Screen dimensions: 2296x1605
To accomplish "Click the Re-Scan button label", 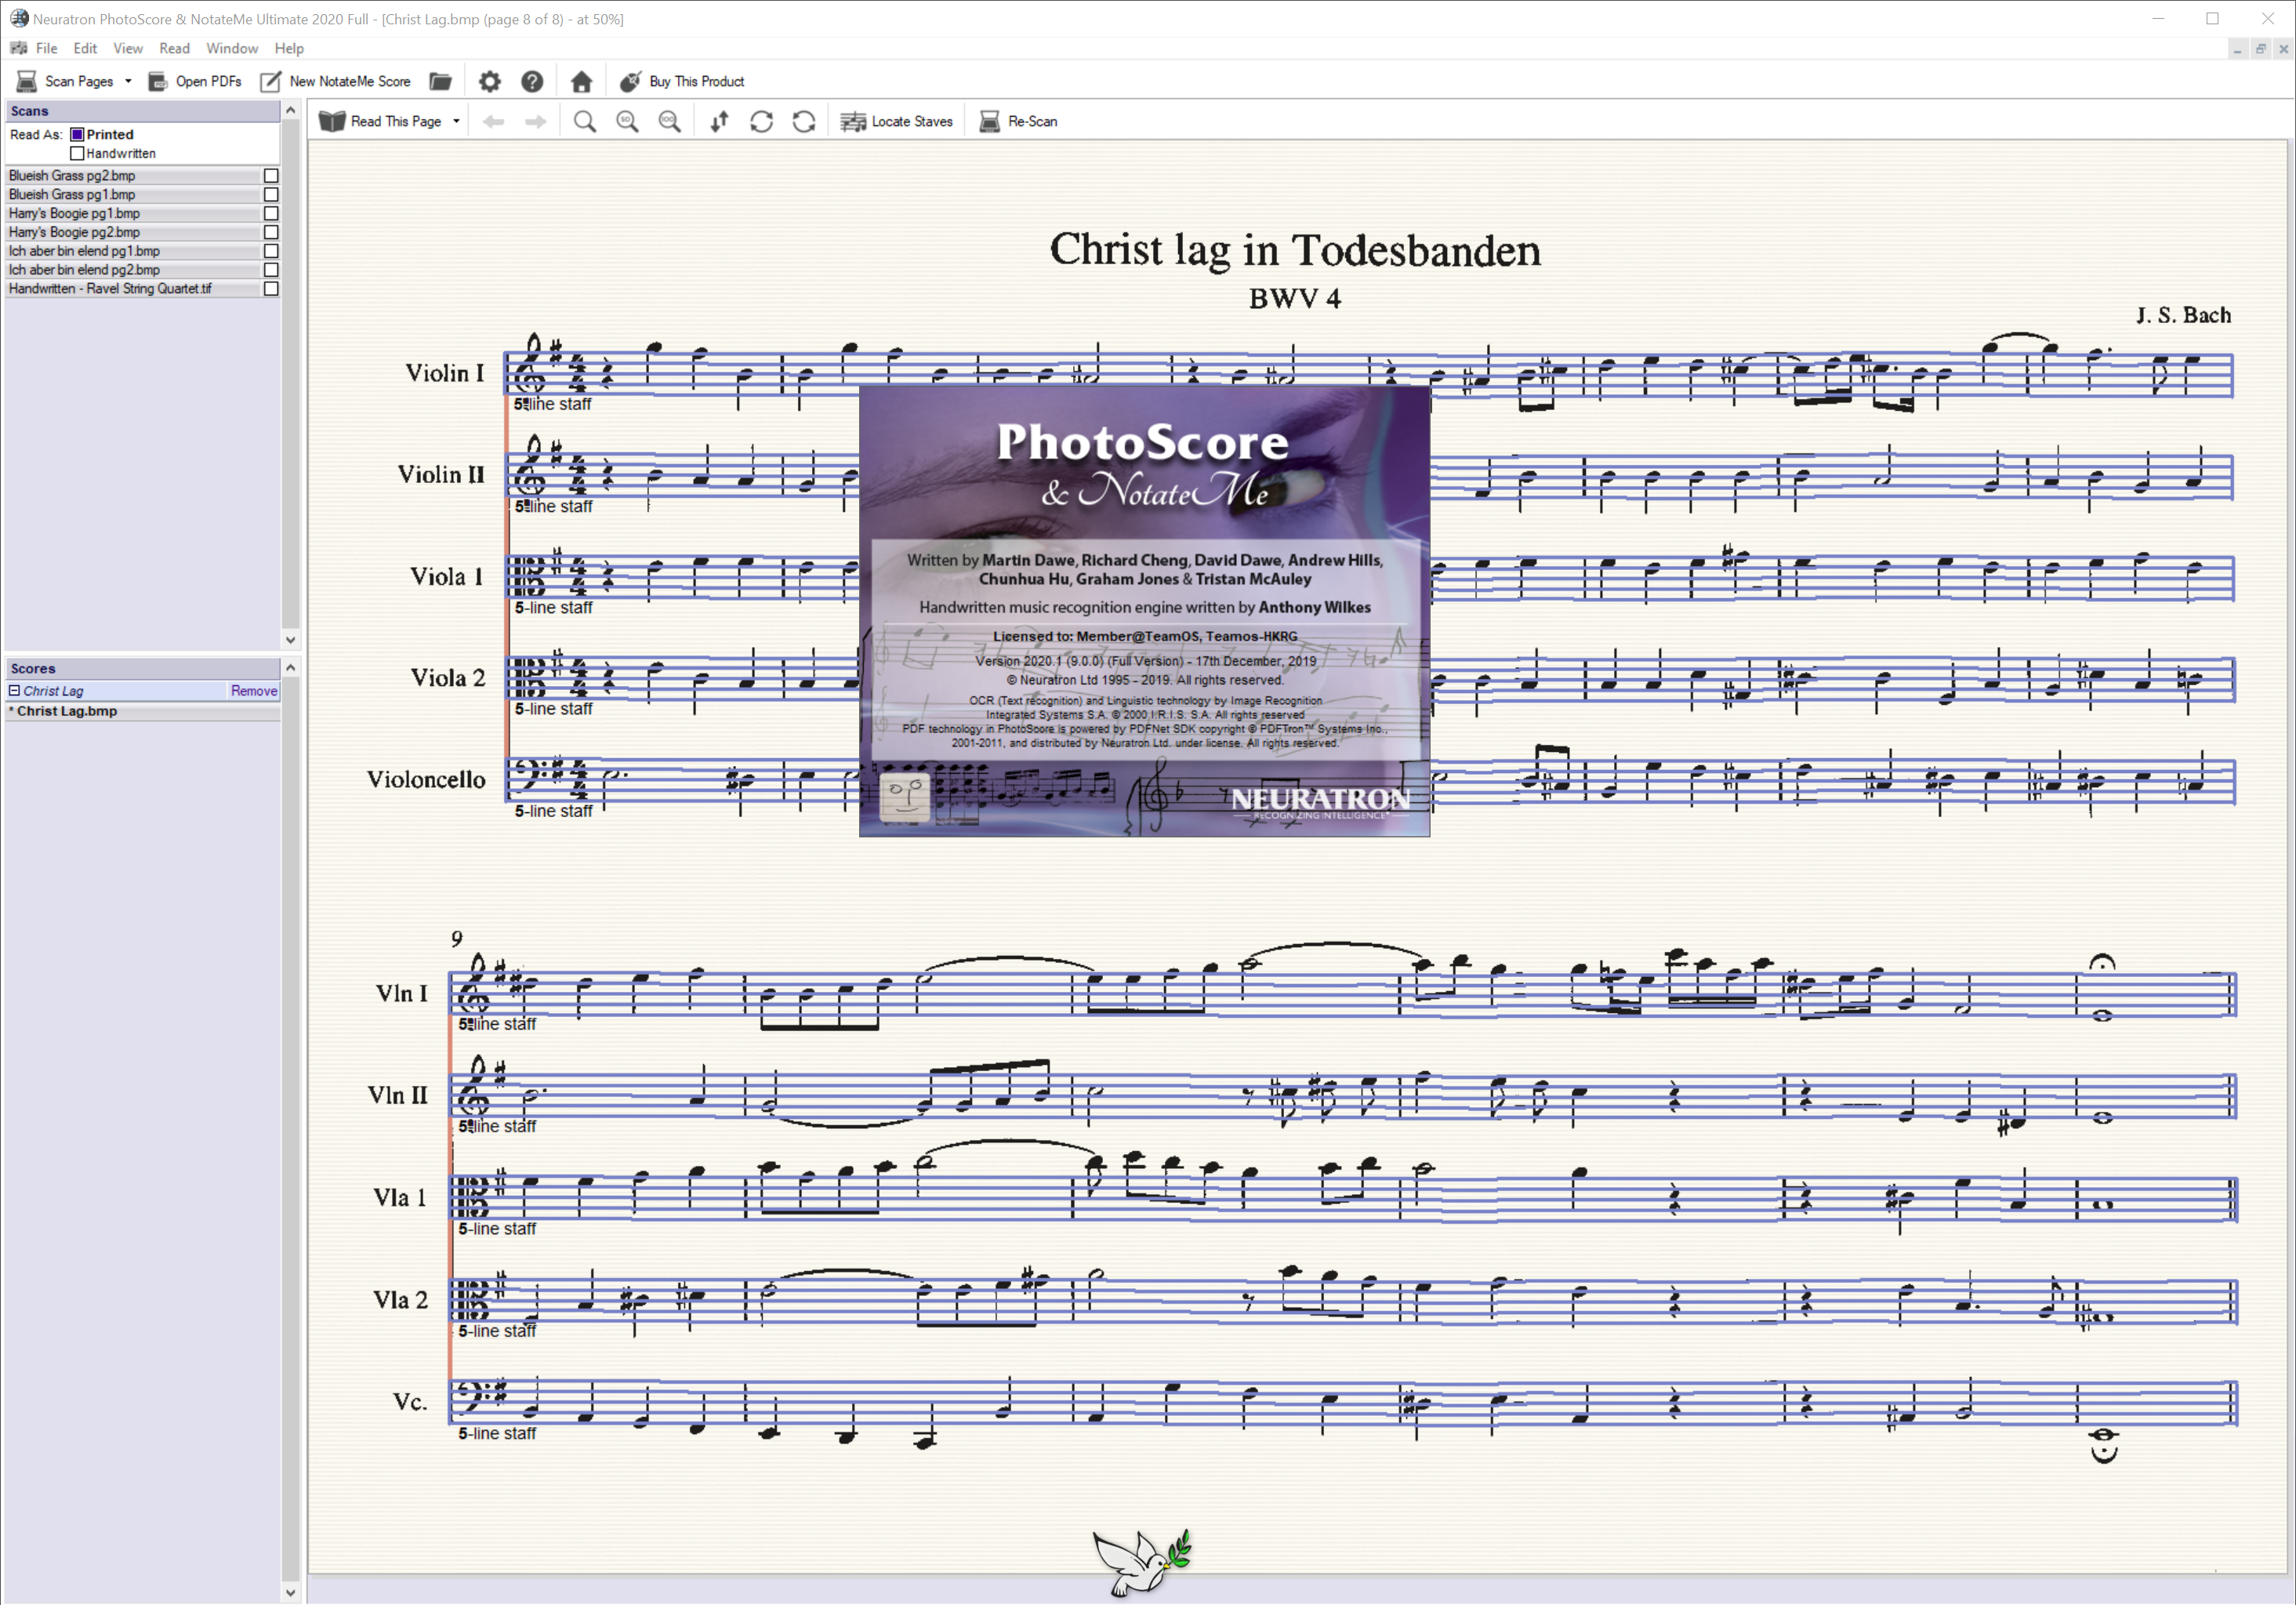I will [x=1033, y=122].
